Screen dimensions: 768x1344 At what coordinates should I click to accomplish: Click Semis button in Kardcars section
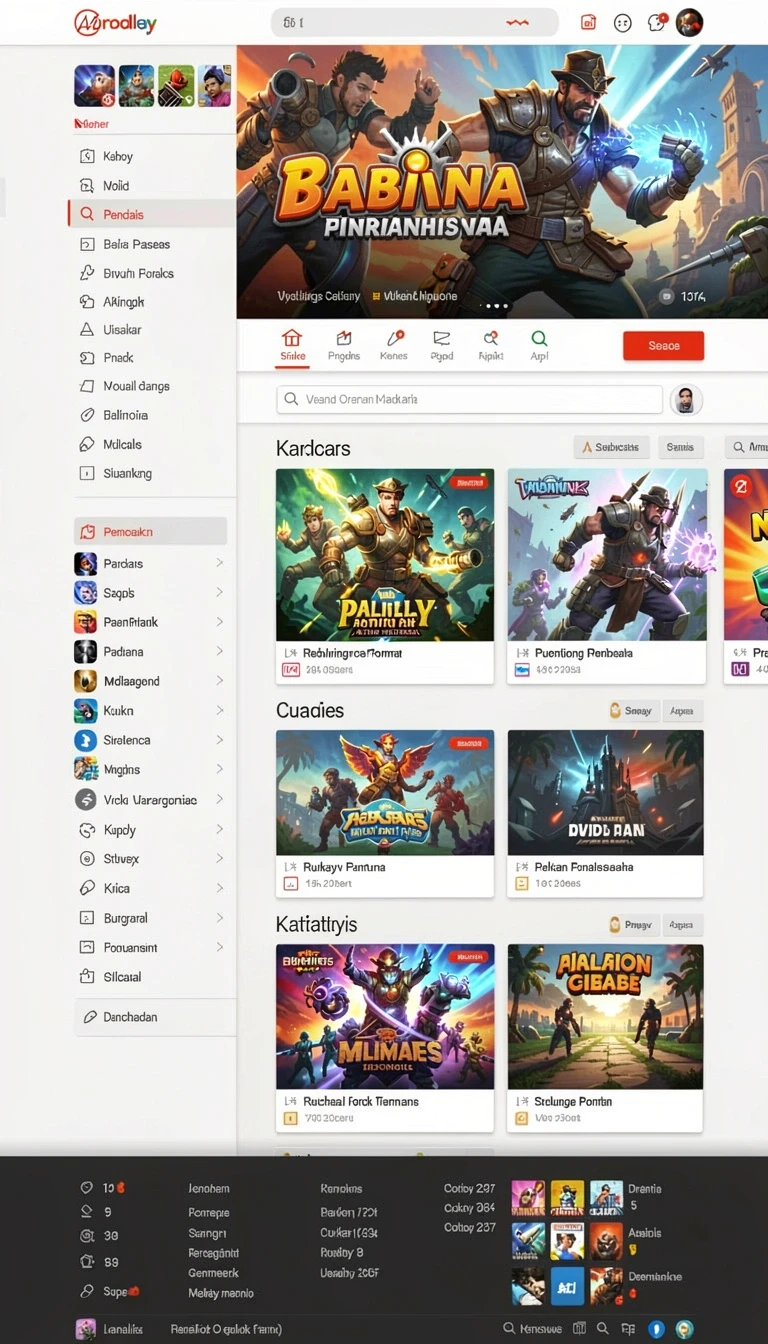[680, 447]
